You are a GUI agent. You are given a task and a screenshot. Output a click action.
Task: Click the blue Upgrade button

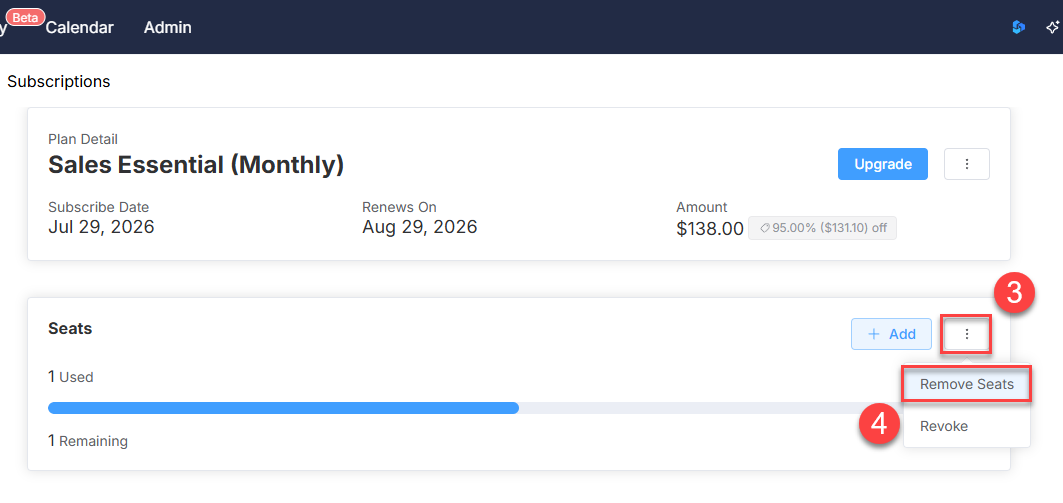pos(883,164)
